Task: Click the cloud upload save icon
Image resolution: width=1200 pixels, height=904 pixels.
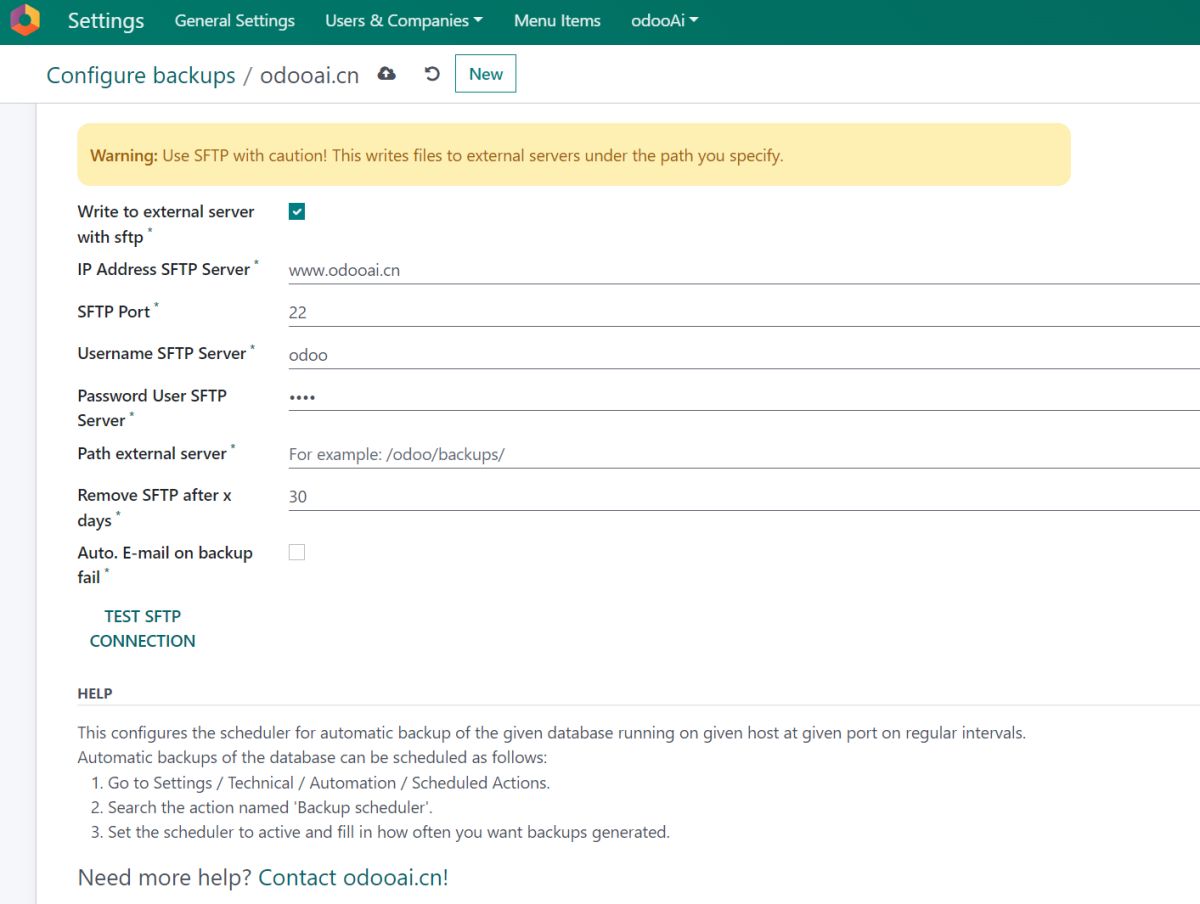Action: point(386,74)
